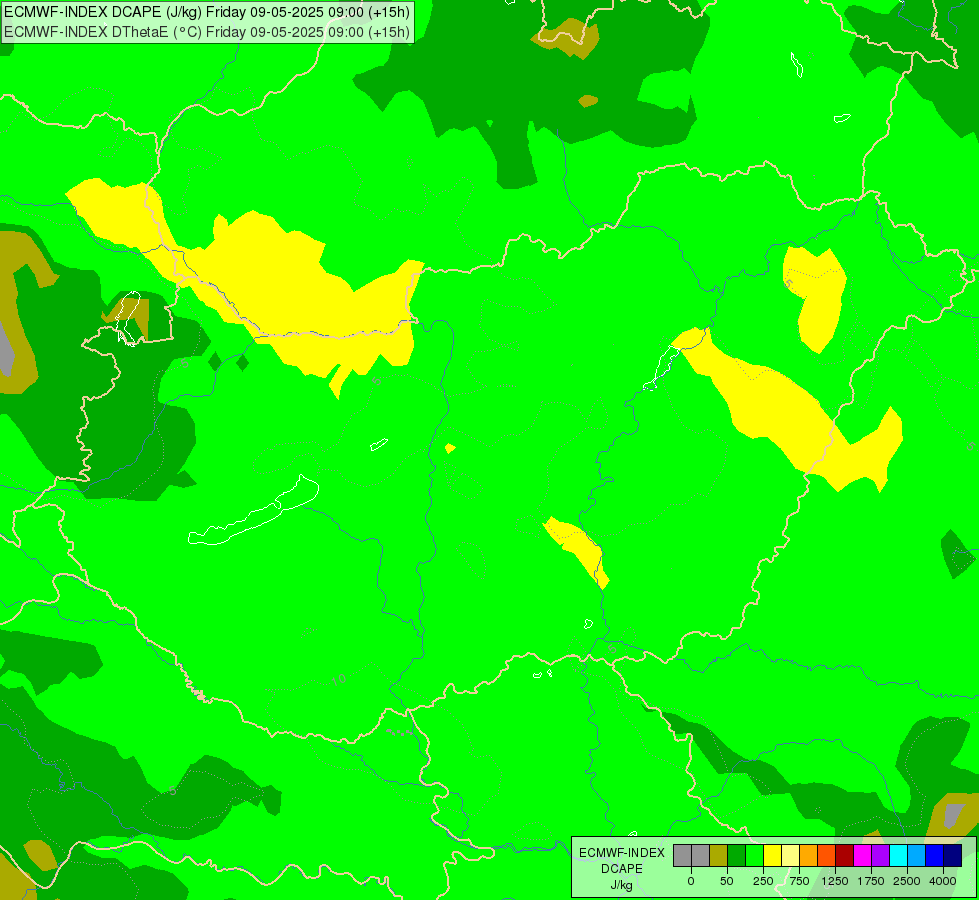Image resolution: width=979 pixels, height=900 pixels.
Task: Click legend scale value 2500
Action: 907,881
